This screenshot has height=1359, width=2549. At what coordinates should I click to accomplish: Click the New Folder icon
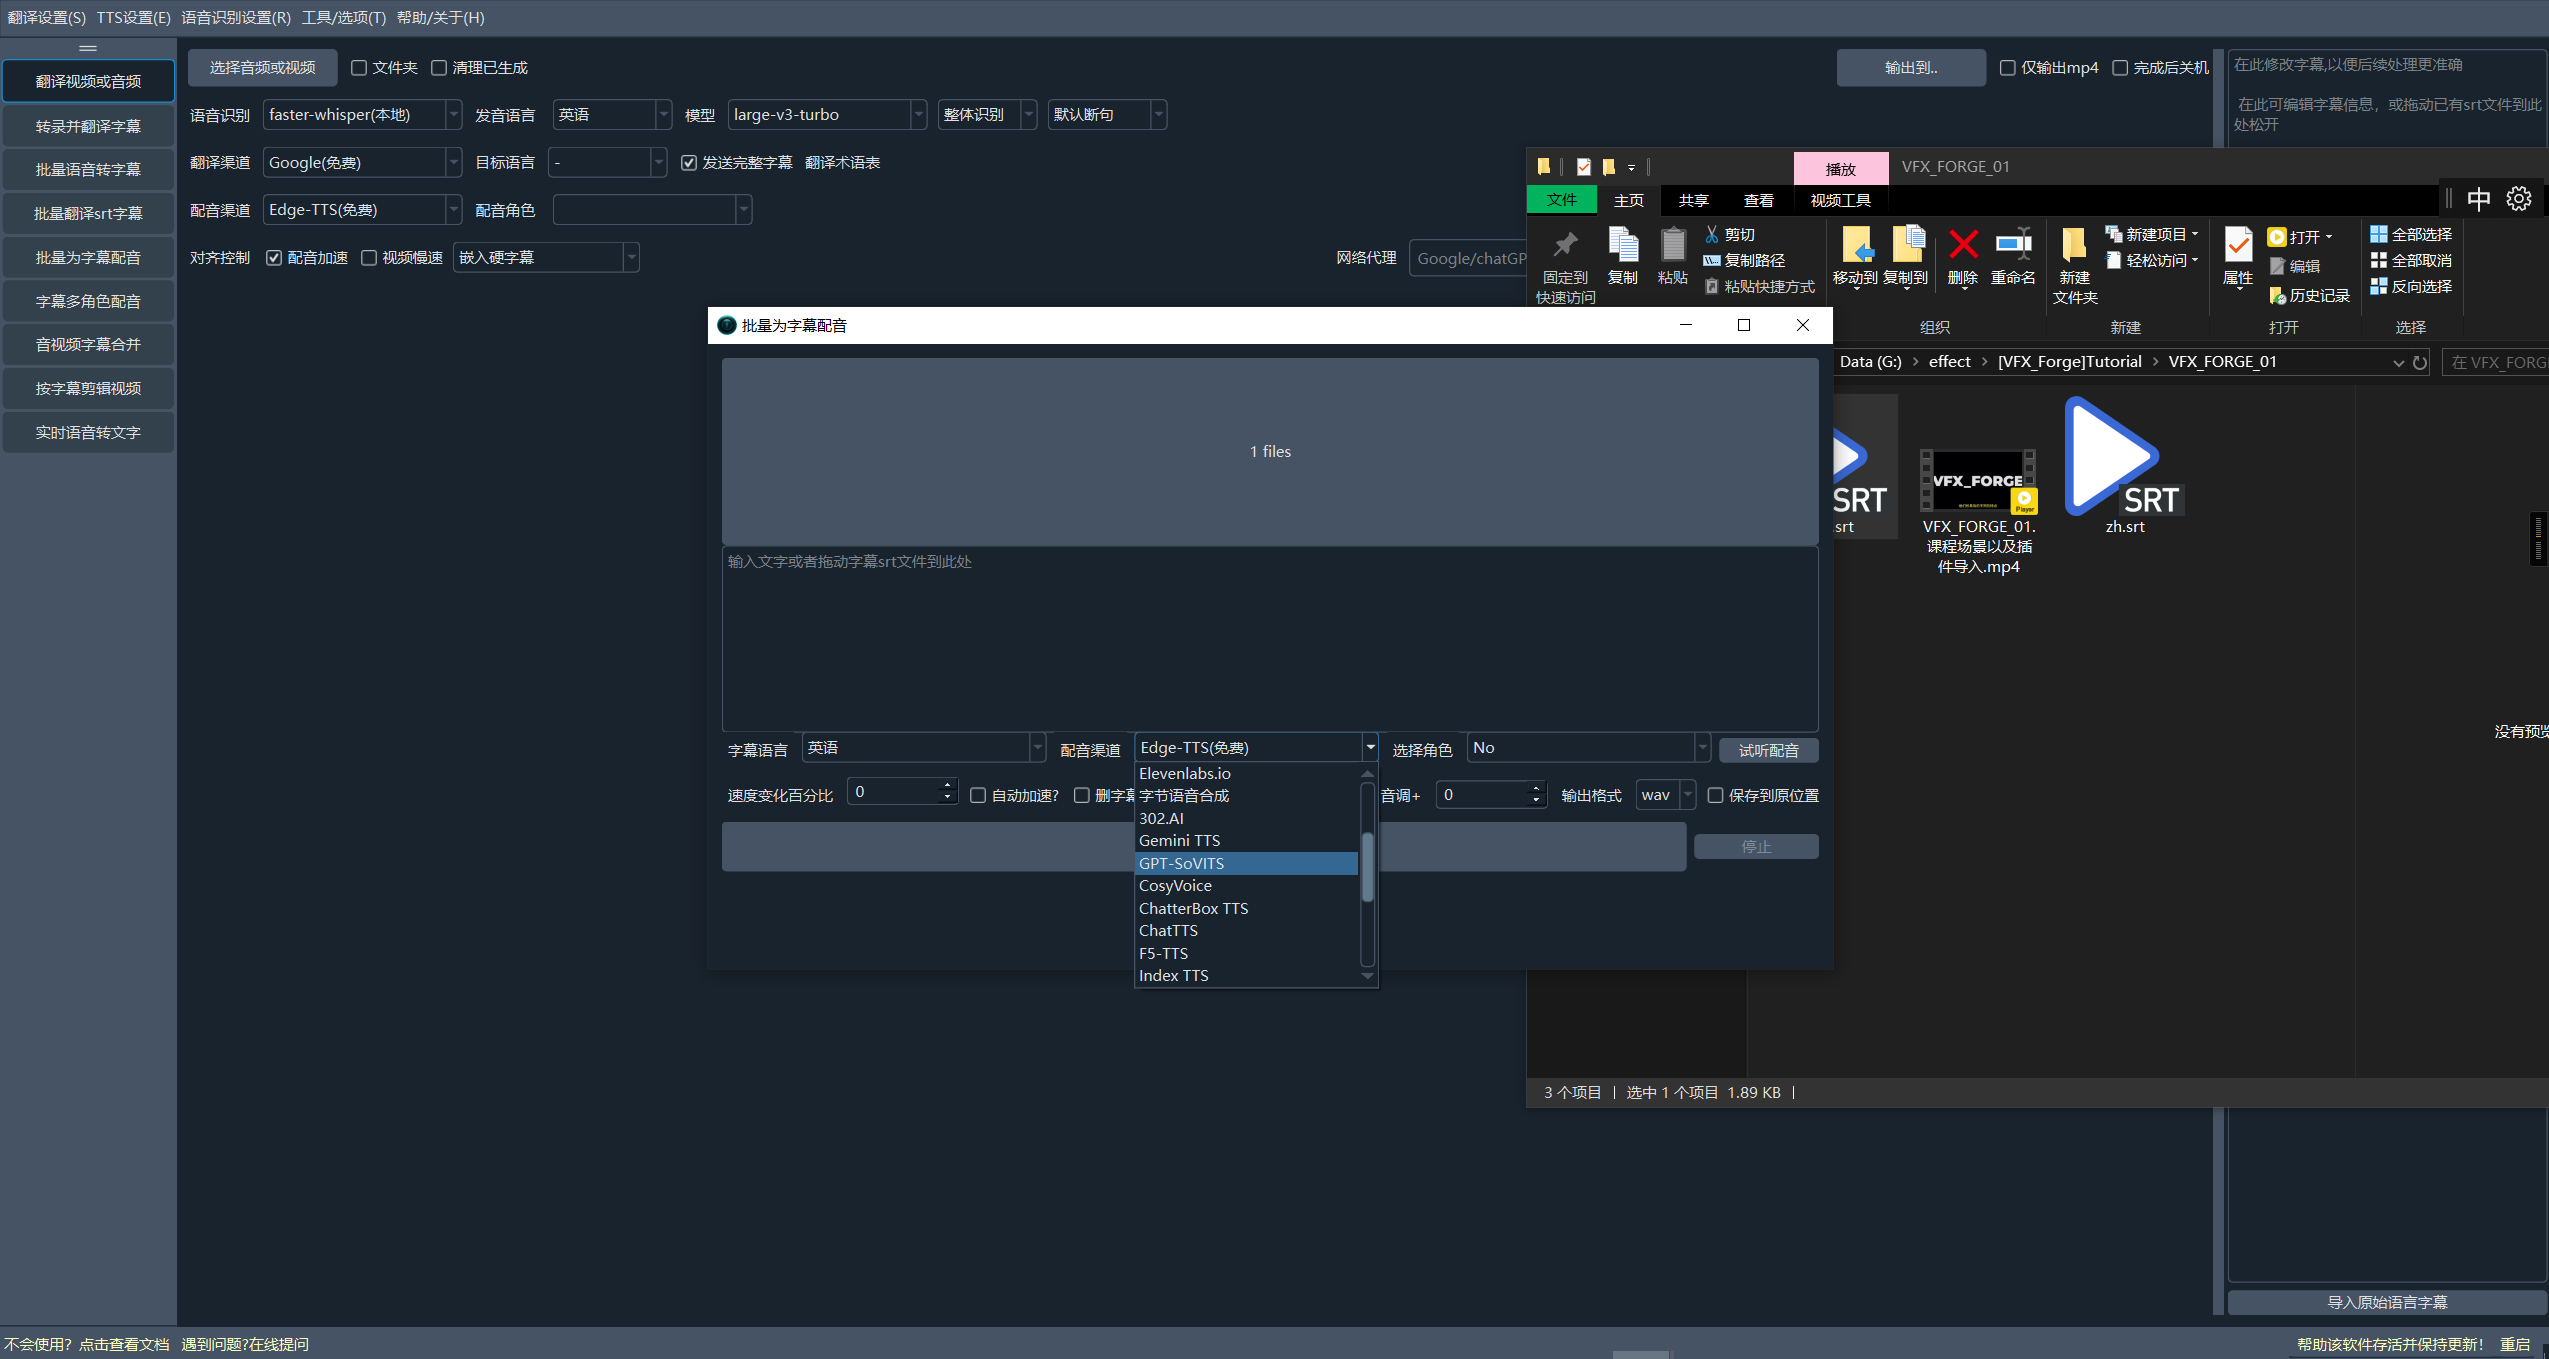2074,246
